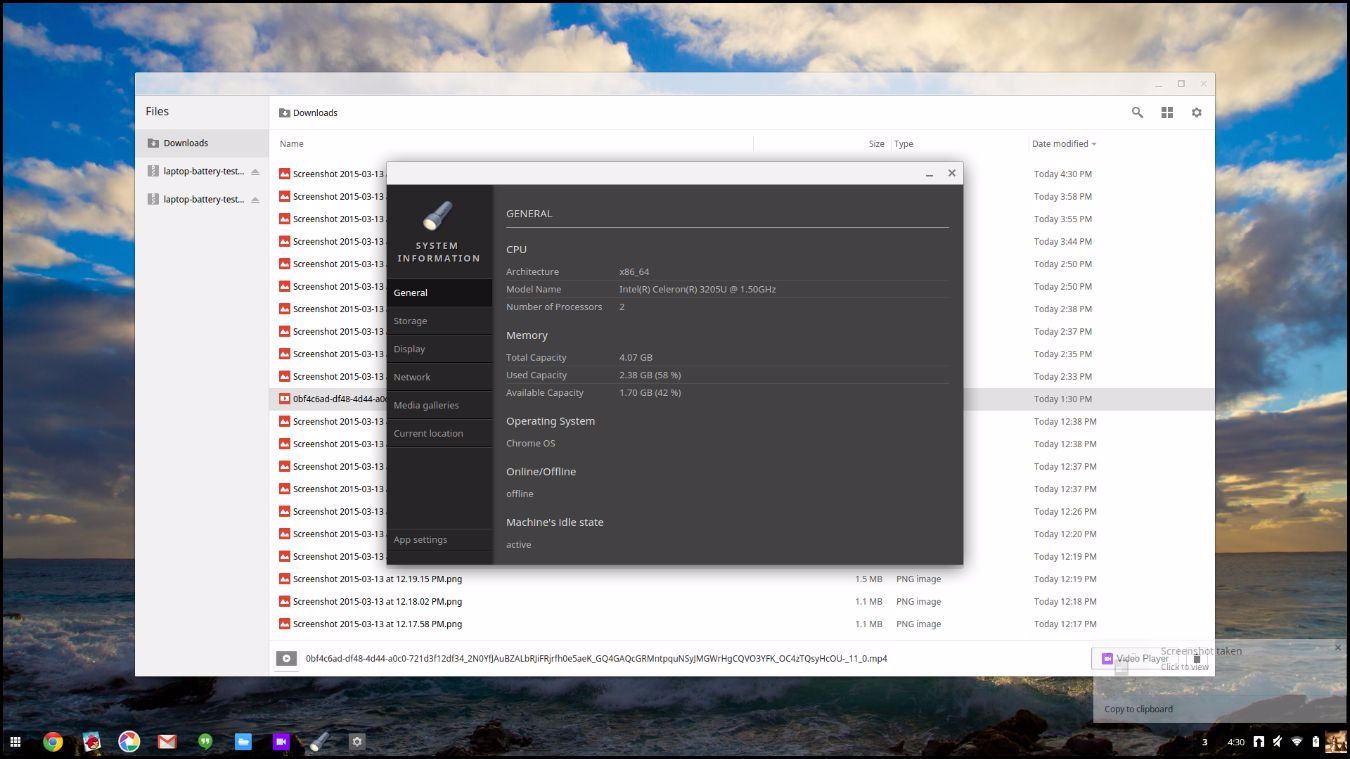
Task: Launch Chrome from the shelf
Action: pos(53,742)
